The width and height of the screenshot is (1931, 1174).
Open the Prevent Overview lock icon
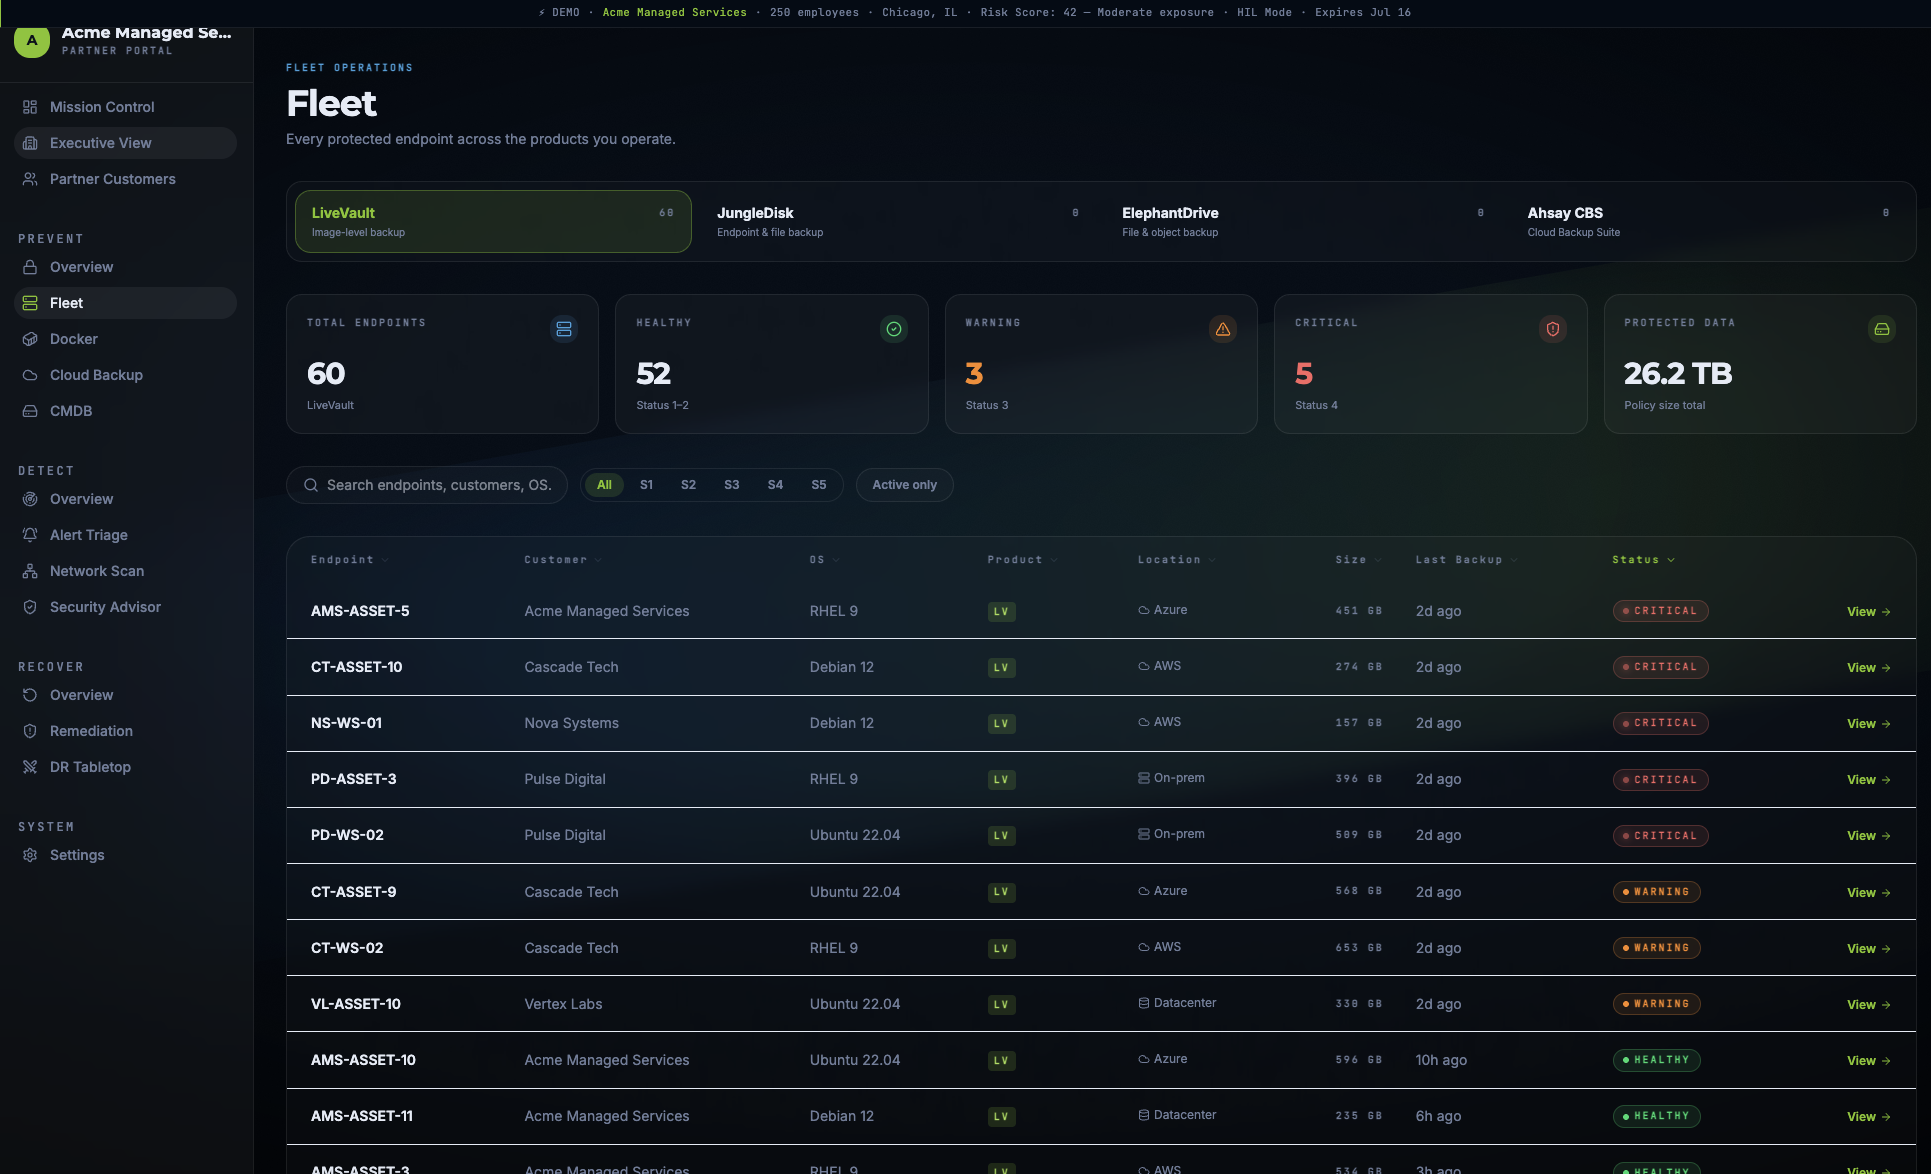coord(30,267)
